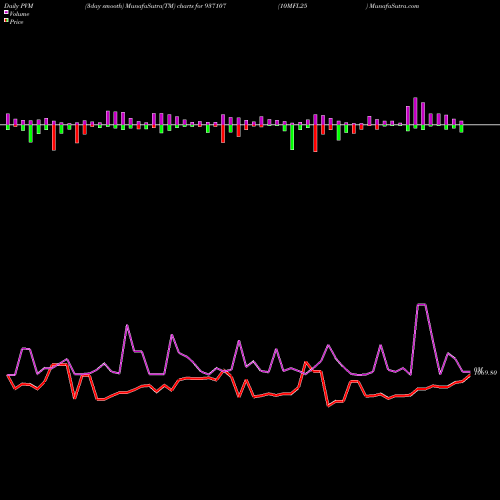
Task: Click the Price legend color swatch
Action: (6, 21)
